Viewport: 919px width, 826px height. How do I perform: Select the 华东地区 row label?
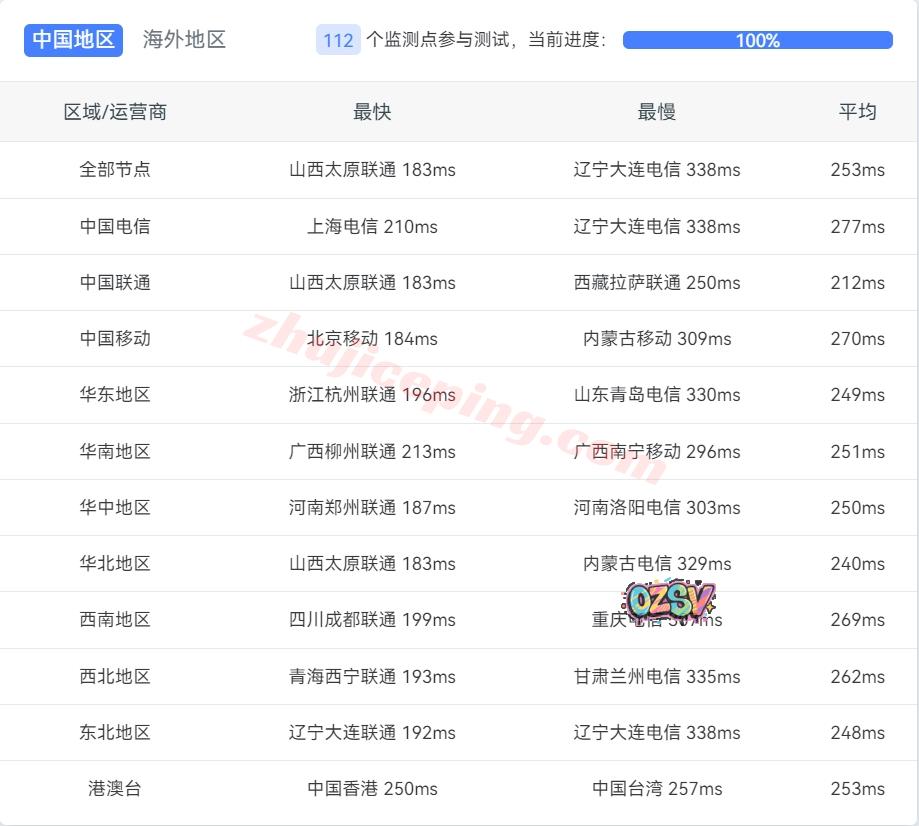point(115,395)
